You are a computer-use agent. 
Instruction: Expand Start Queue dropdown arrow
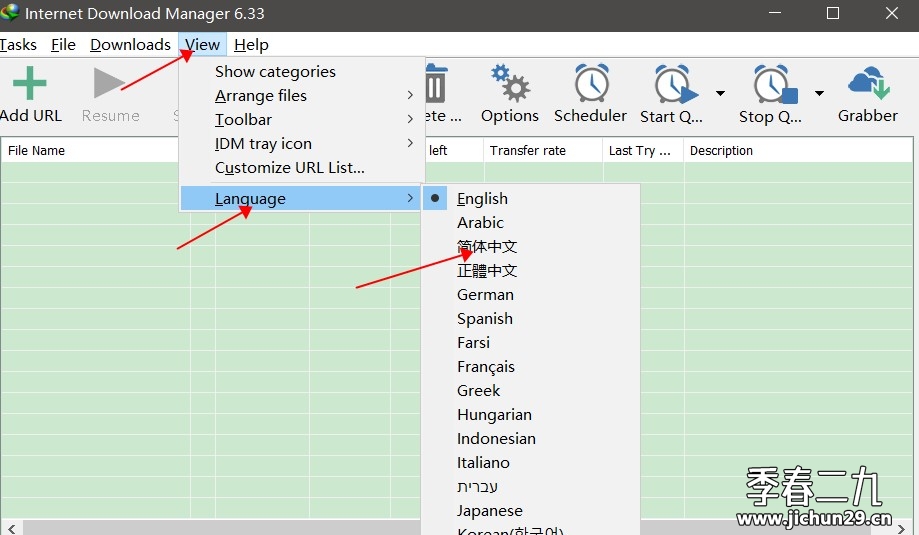tap(720, 93)
